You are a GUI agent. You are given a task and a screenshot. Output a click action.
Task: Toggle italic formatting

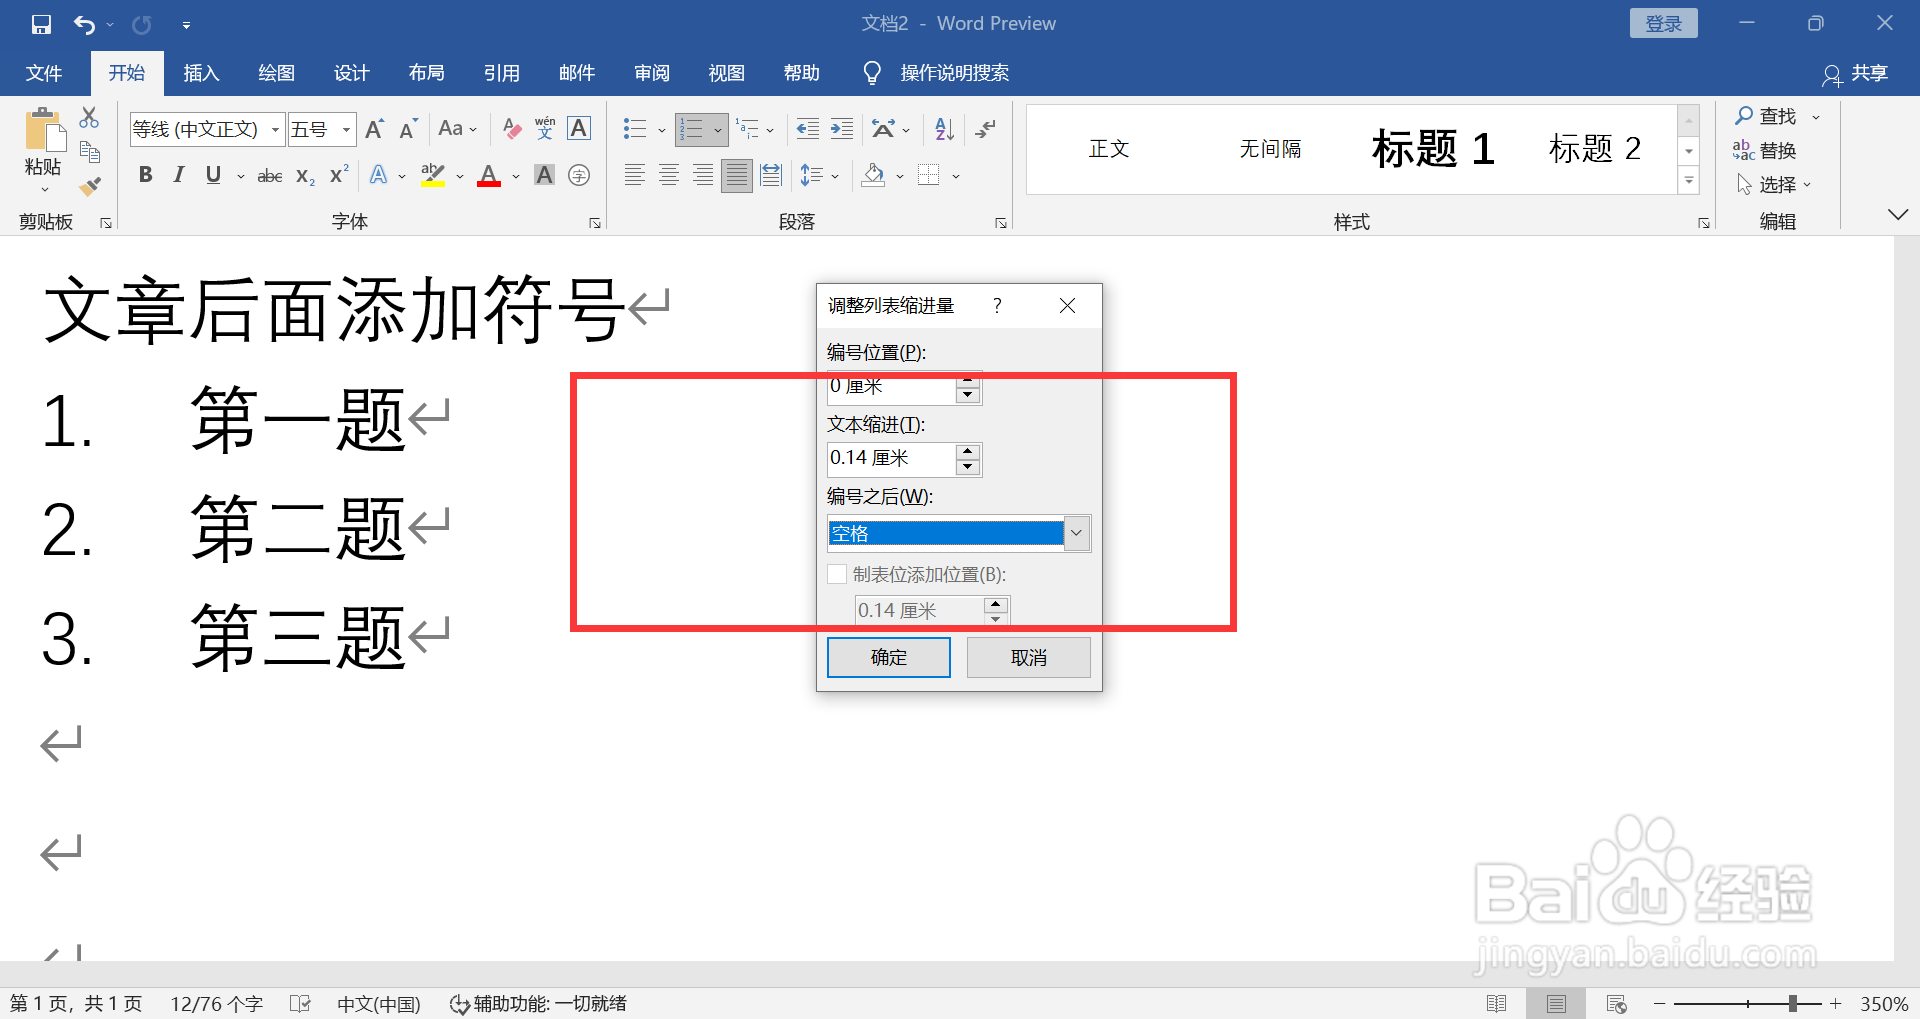[x=179, y=174]
